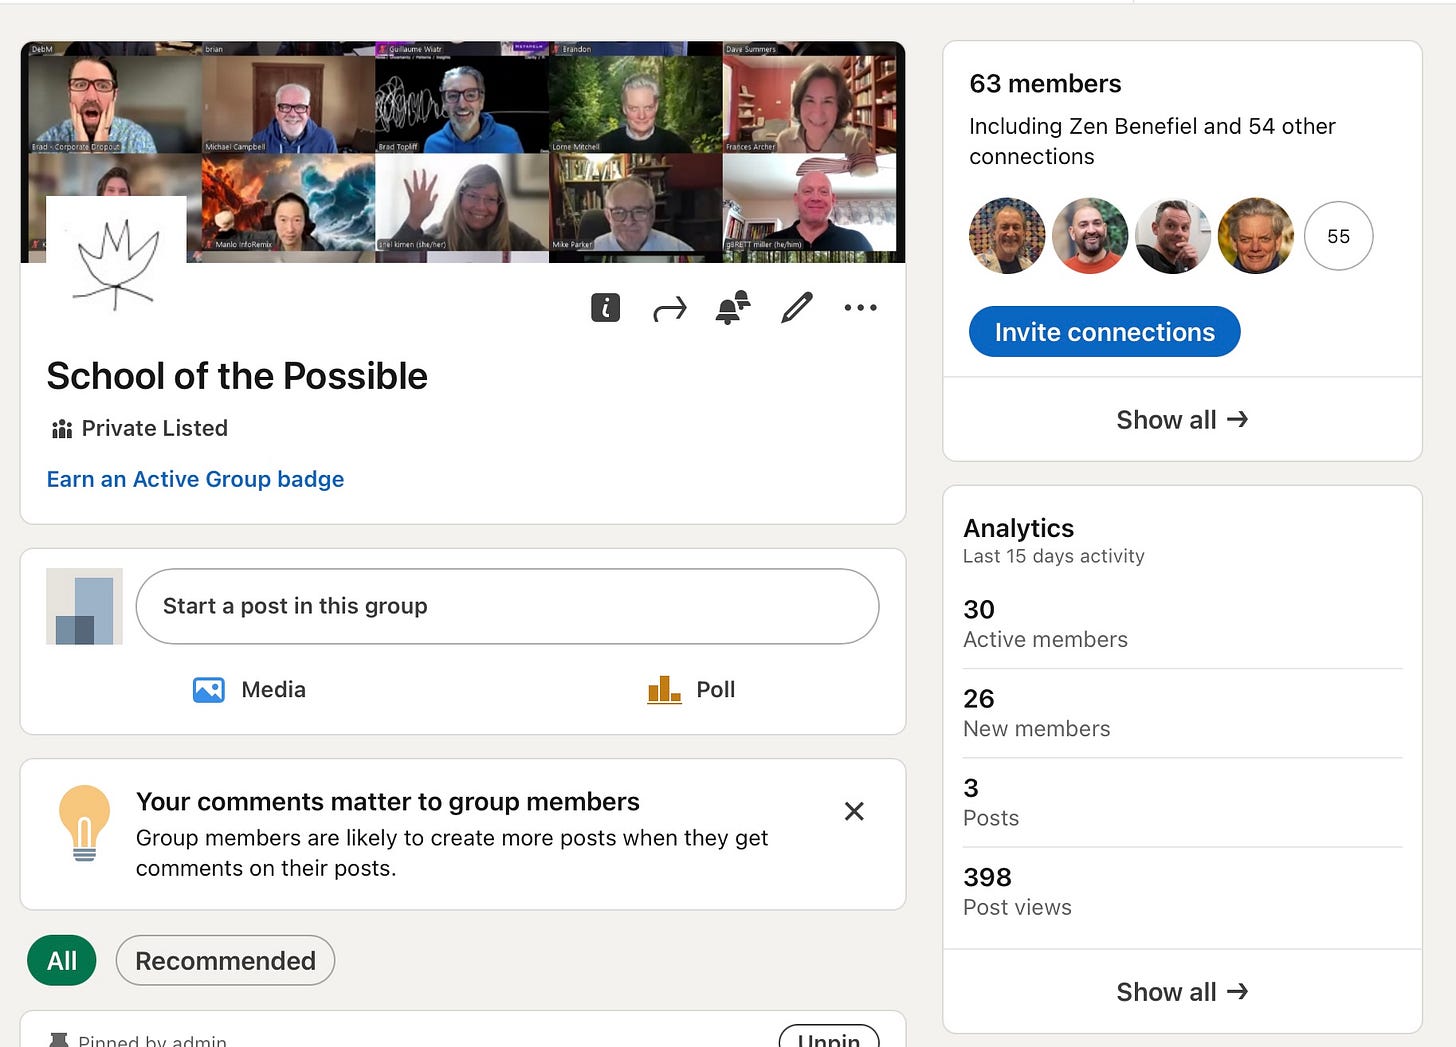Click the lightbulb tip icon
The image size is (1456, 1047).
pos(85,823)
